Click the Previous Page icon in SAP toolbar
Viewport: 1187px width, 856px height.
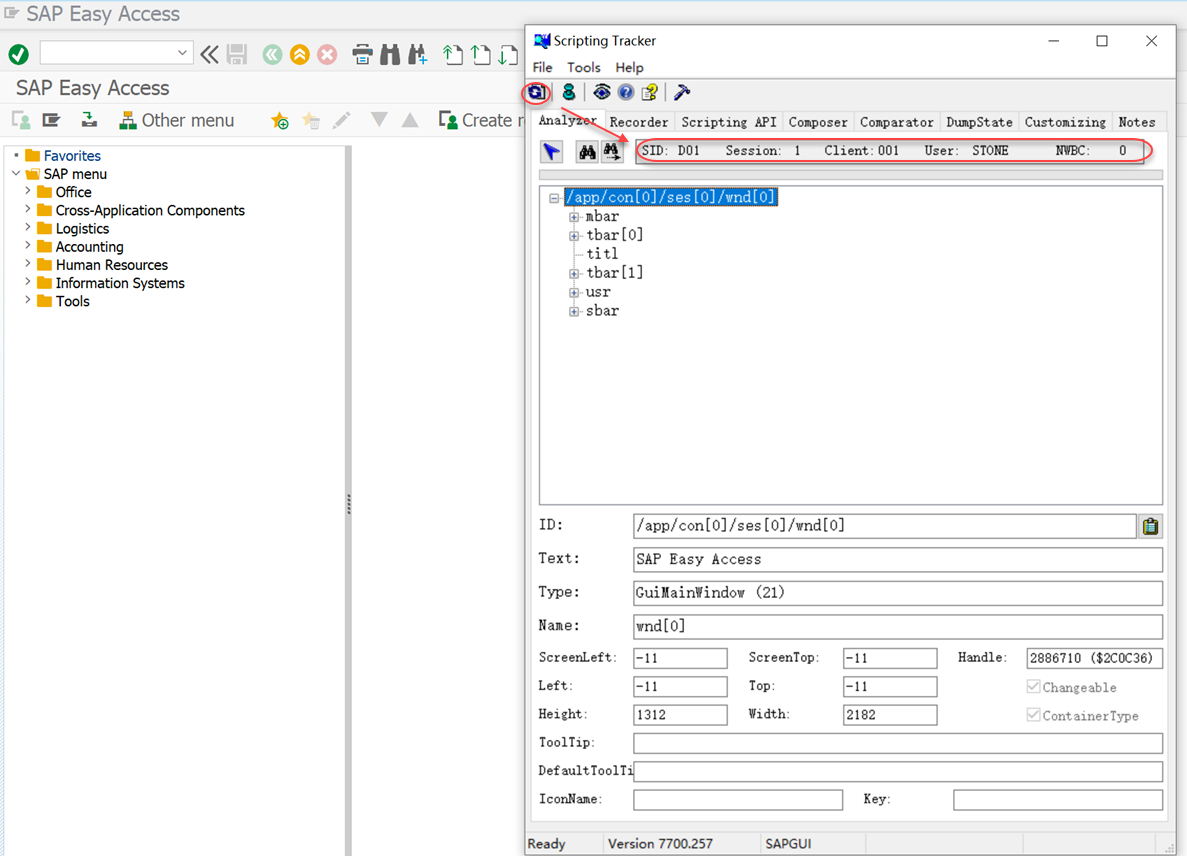(481, 54)
